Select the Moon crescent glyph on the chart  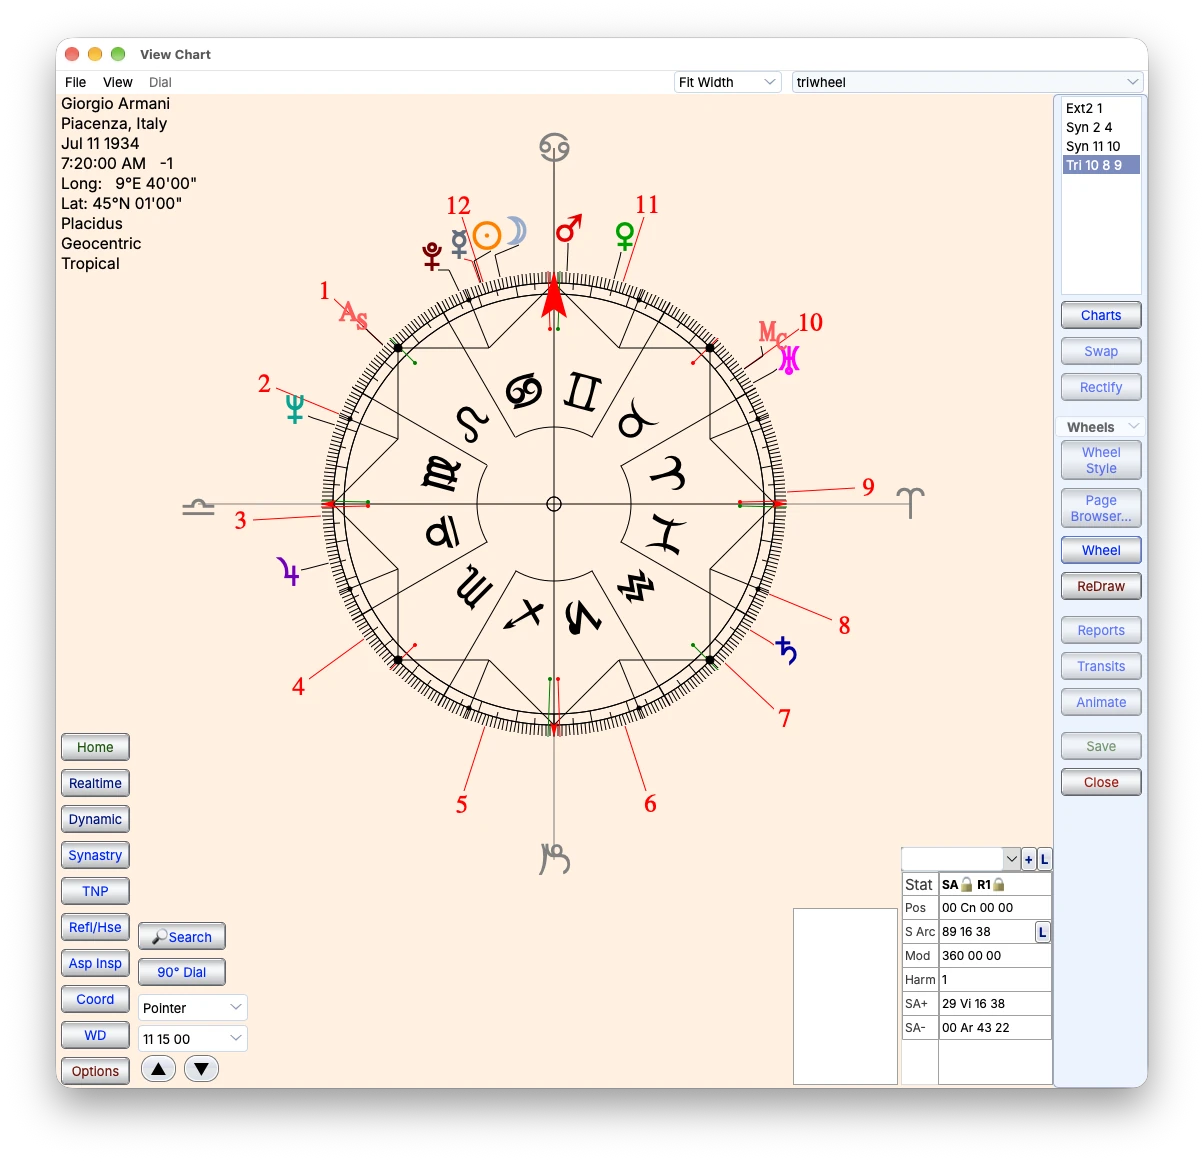(x=515, y=231)
